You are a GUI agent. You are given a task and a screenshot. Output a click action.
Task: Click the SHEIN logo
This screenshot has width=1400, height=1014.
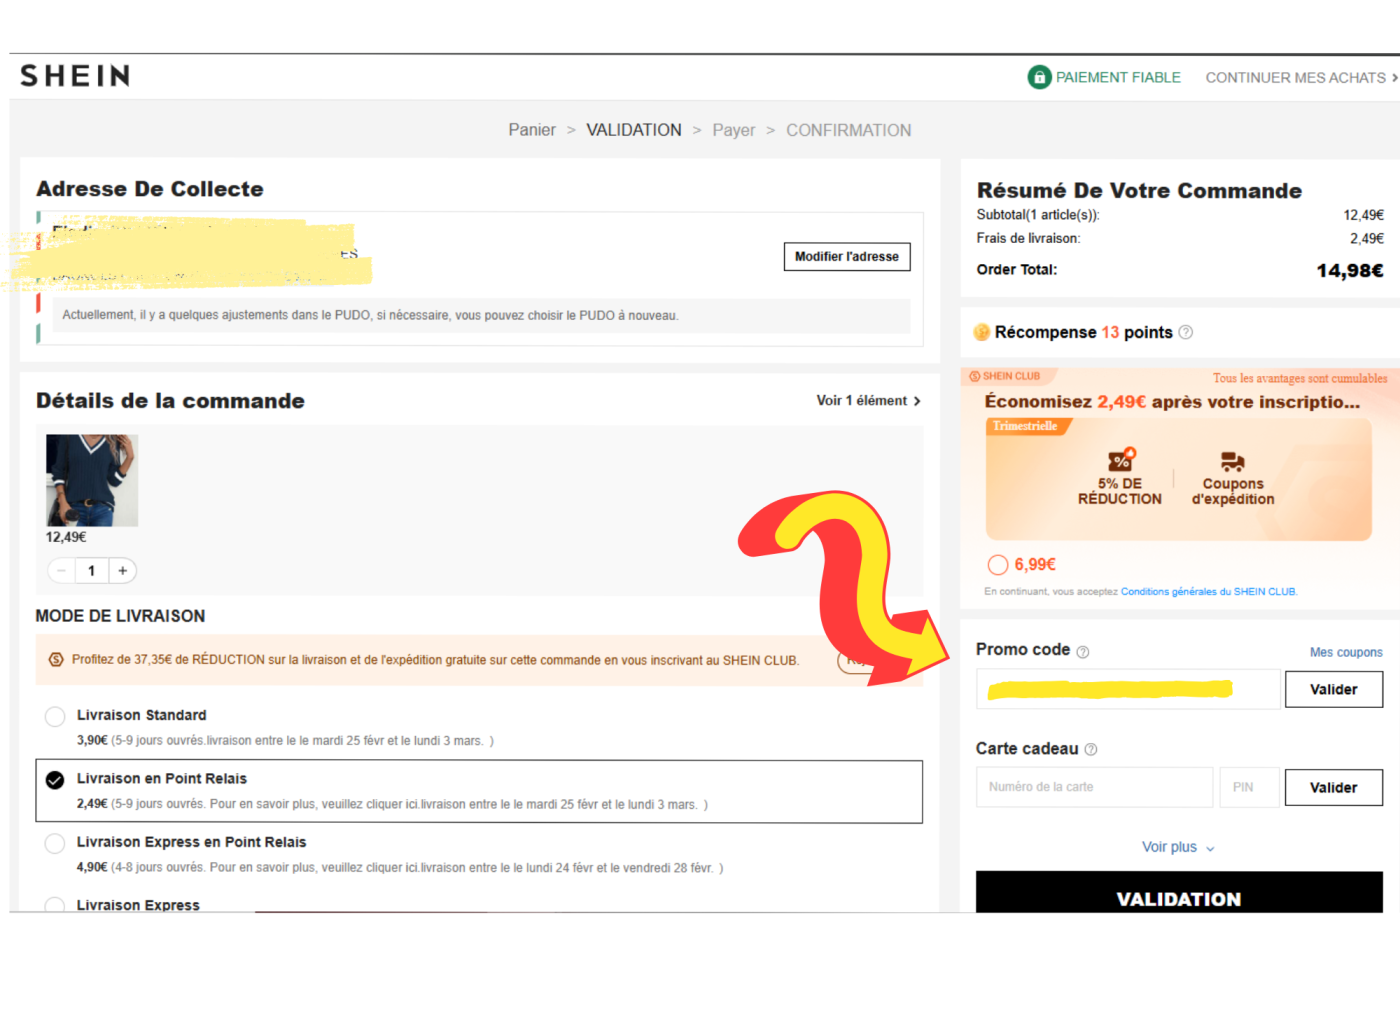[x=75, y=76]
